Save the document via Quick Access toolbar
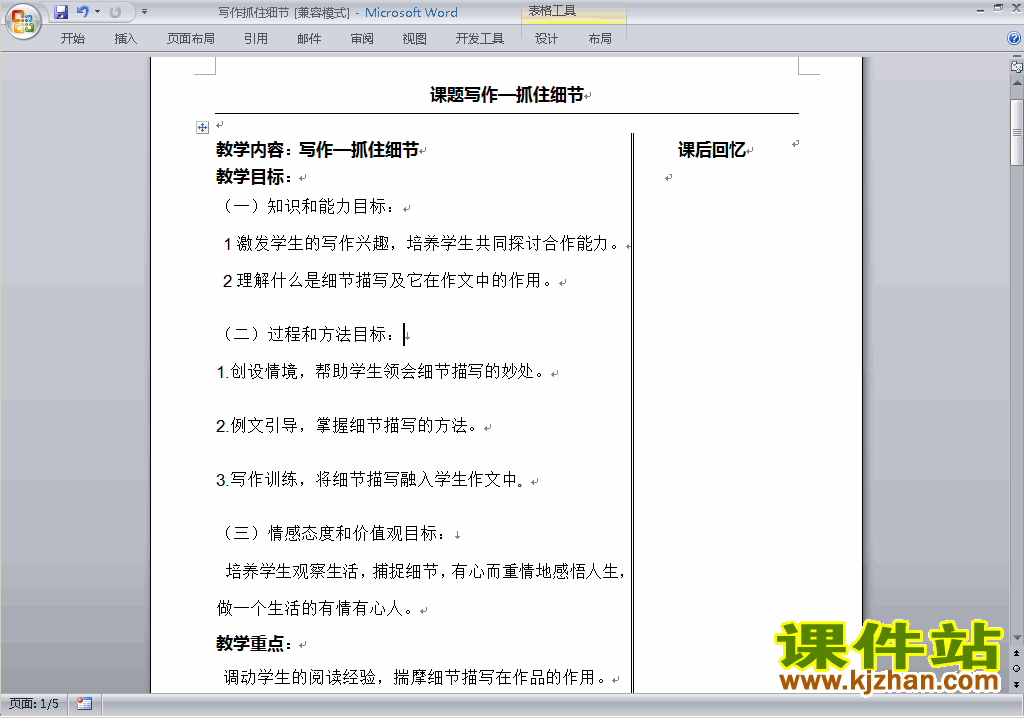Viewport: 1024px width, 718px height. tap(61, 12)
